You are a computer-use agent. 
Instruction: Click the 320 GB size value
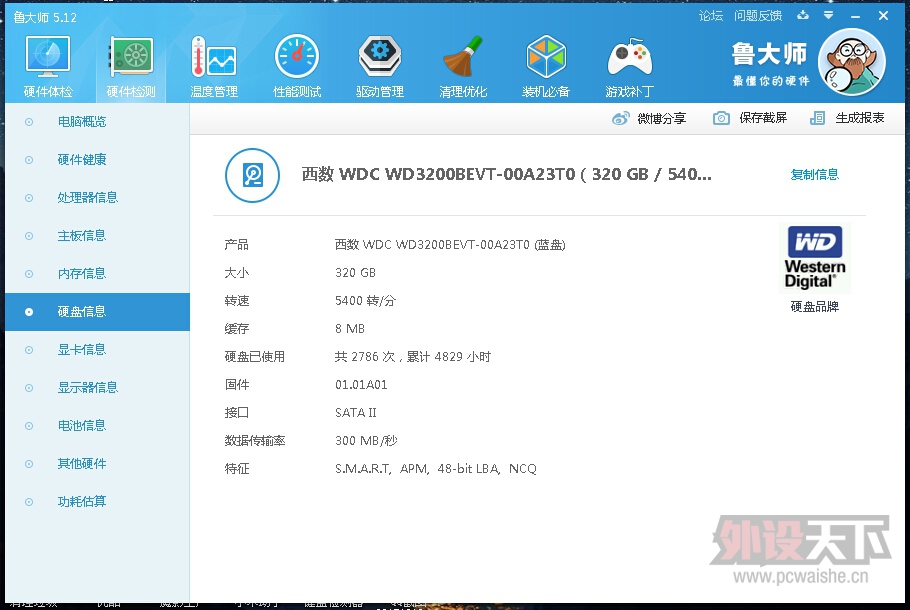[x=355, y=273]
